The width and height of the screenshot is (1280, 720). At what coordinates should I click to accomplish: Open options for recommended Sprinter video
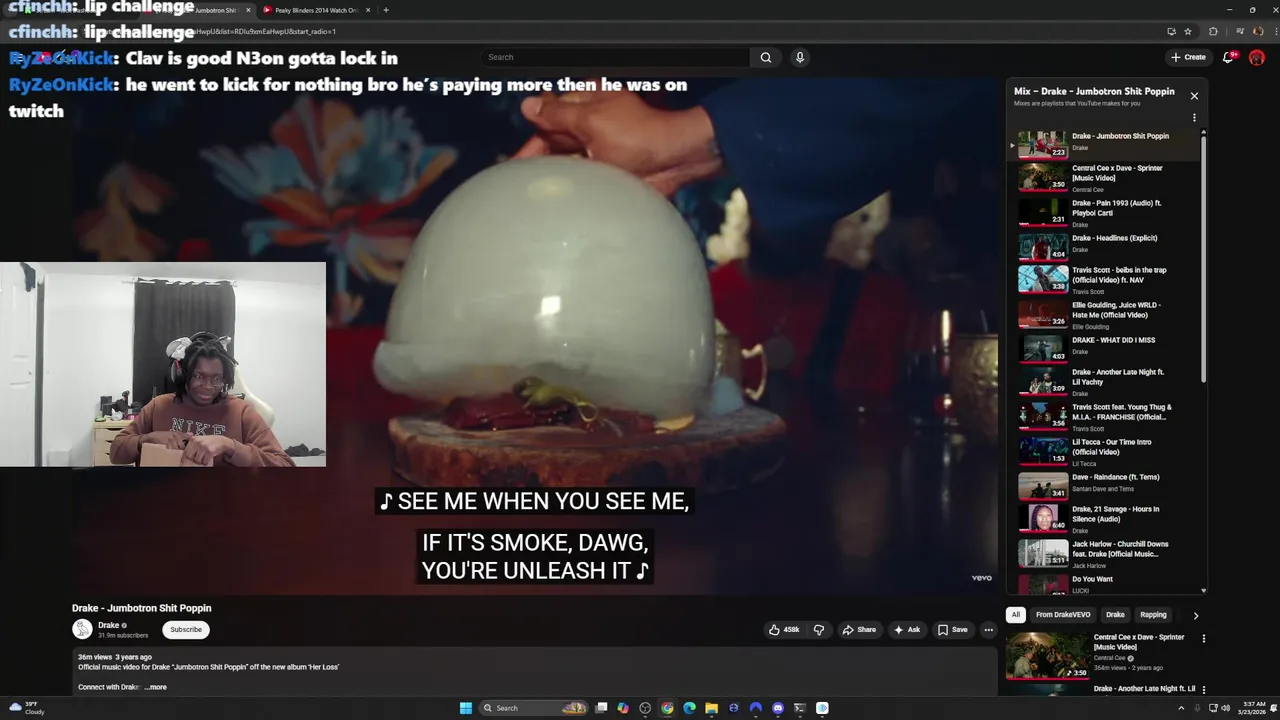[x=1203, y=638]
